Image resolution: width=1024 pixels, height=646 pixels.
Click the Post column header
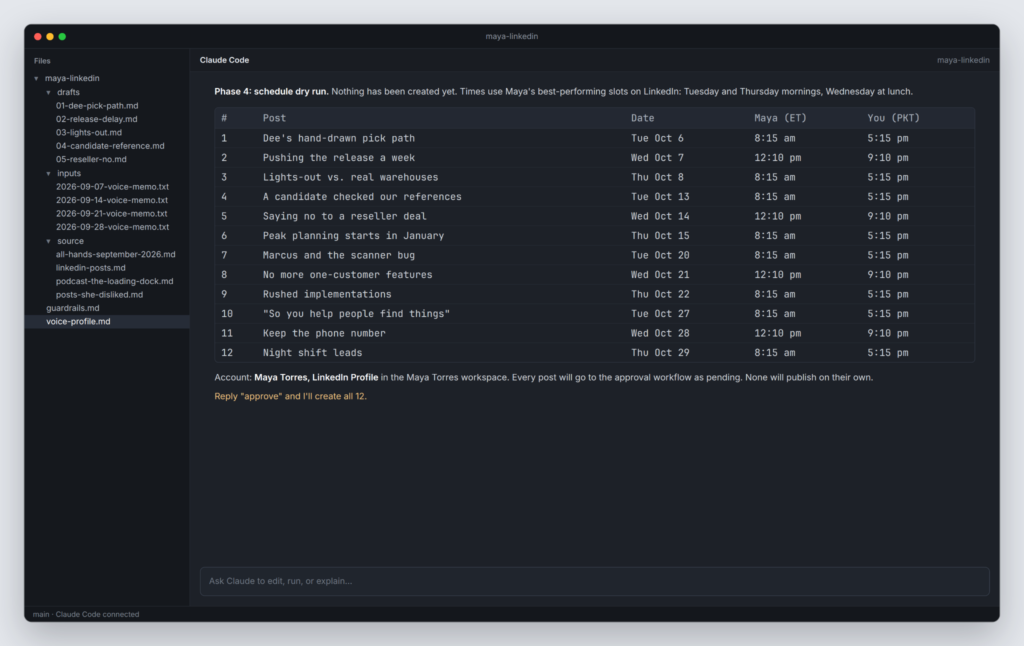[274, 118]
